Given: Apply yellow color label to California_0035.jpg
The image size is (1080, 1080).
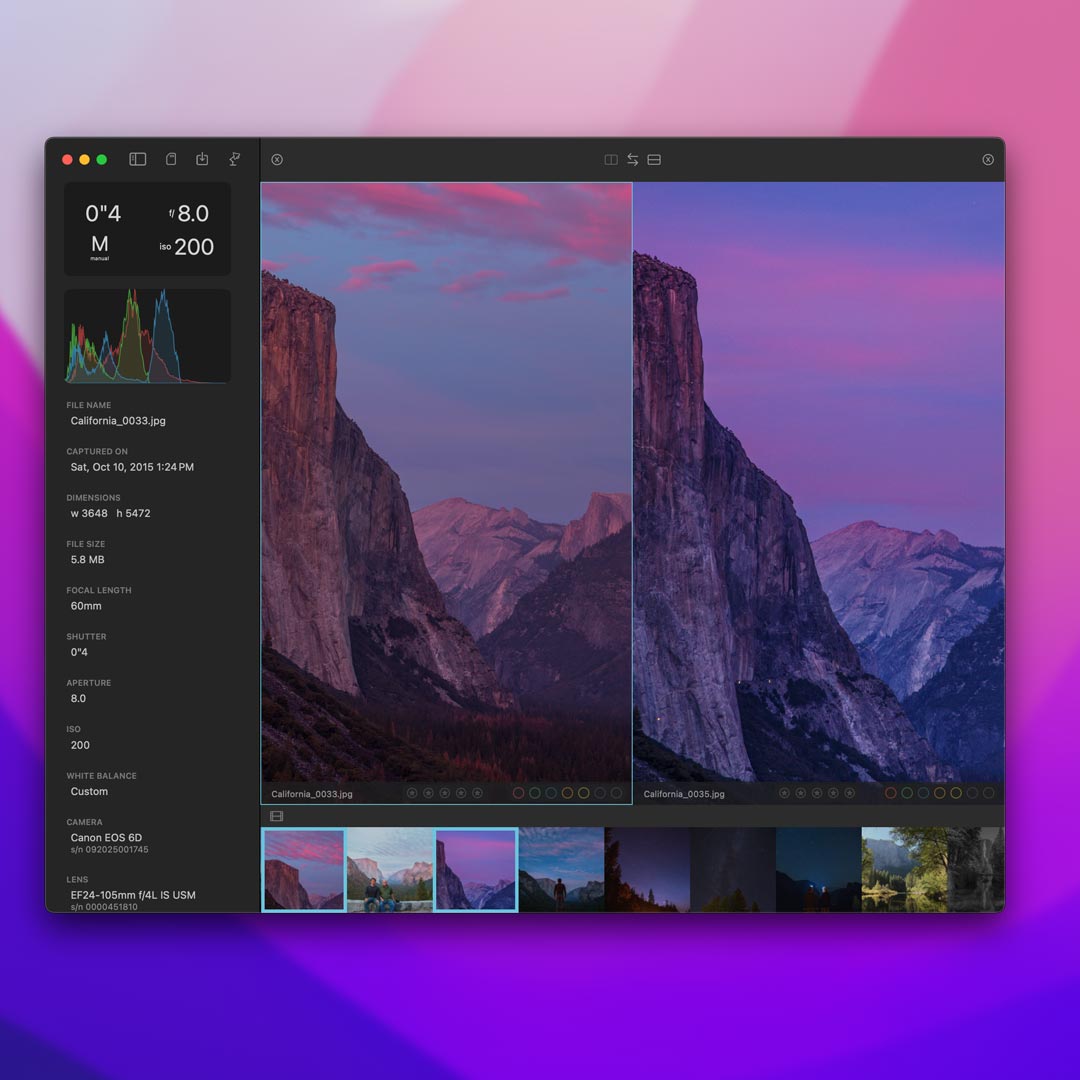Looking at the screenshot, I should coord(956,793).
